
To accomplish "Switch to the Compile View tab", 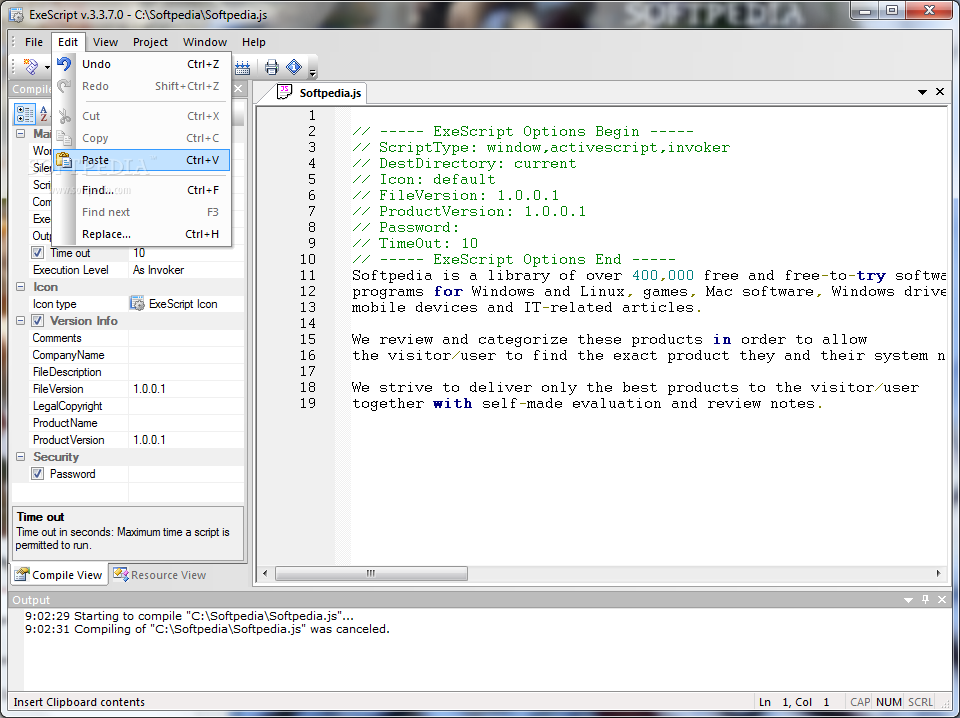I will [59, 575].
